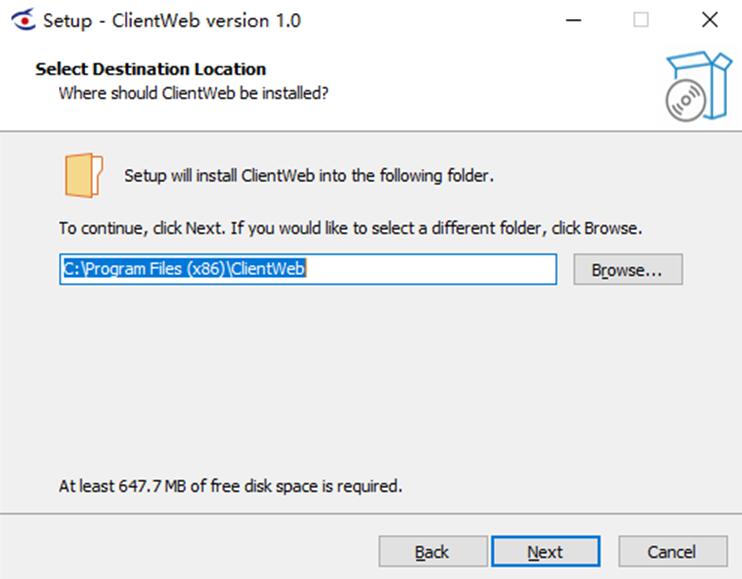Click the 'To continue, click Next' instruction text

click(351, 228)
